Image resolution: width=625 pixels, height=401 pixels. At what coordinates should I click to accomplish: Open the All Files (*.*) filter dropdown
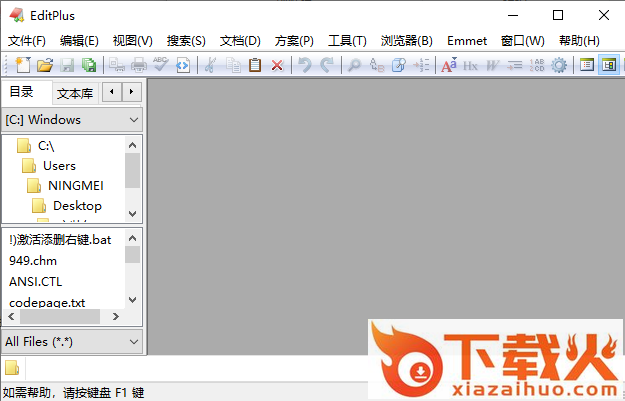point(72,342)
